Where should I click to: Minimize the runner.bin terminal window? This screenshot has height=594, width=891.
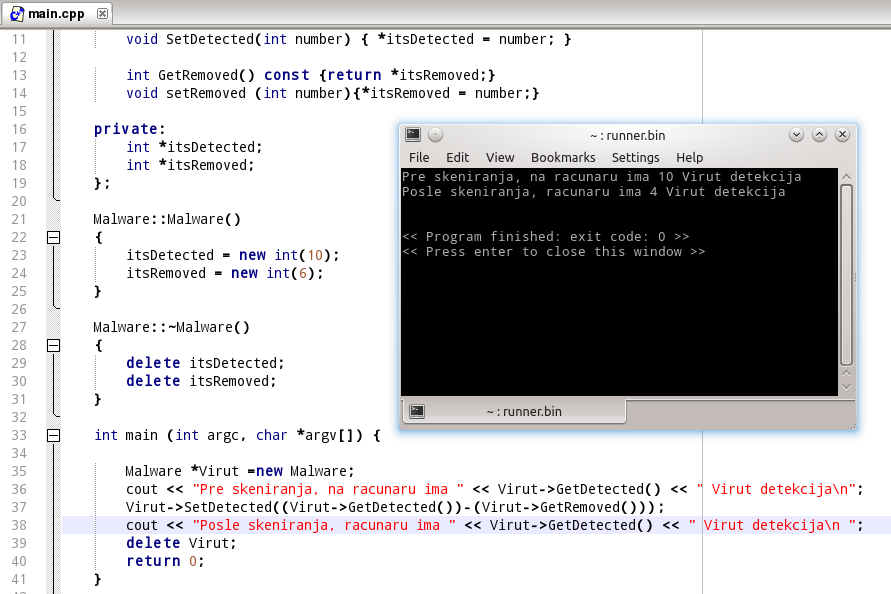pyautogui.click(x=796, y=135)
